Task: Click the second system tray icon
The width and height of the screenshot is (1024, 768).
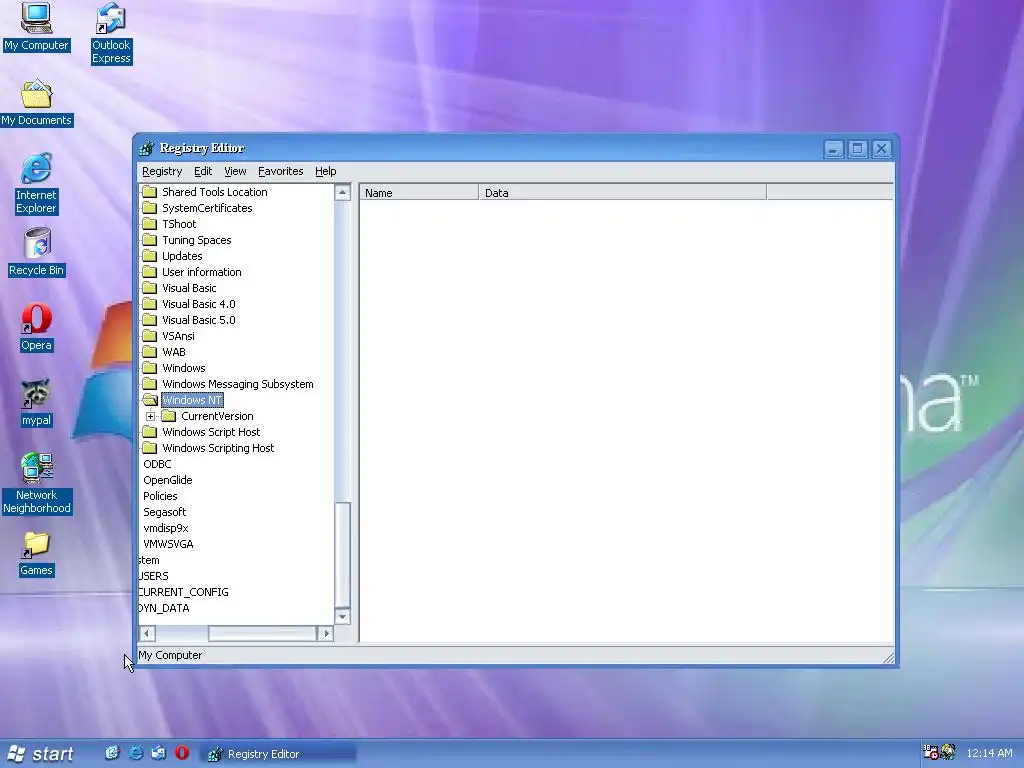Action: pyautogui.click(x=948, y=752)
